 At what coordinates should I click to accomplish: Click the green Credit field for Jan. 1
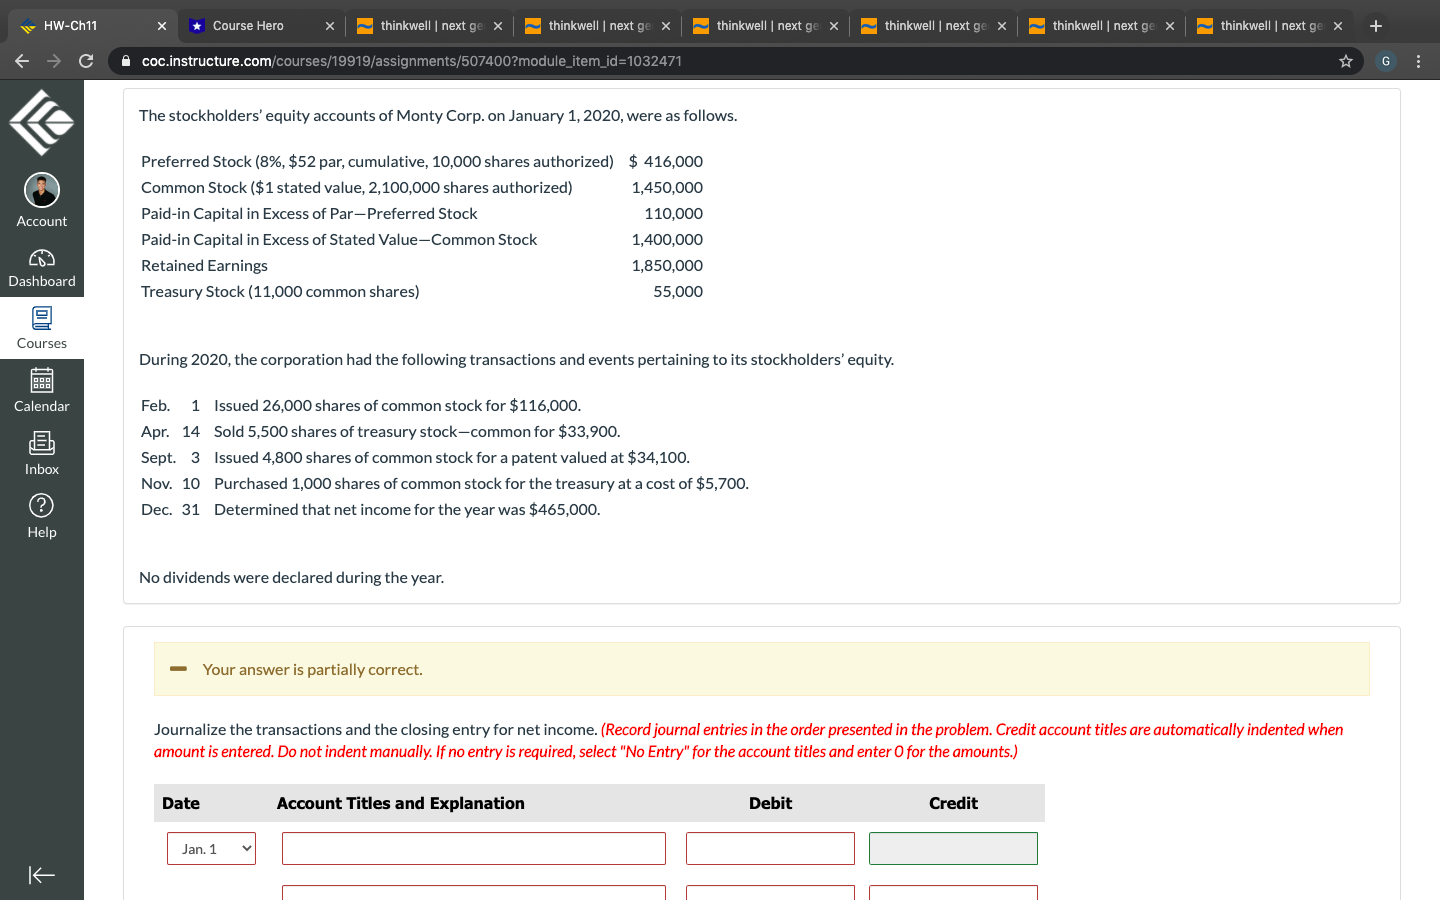click(952, 848)
